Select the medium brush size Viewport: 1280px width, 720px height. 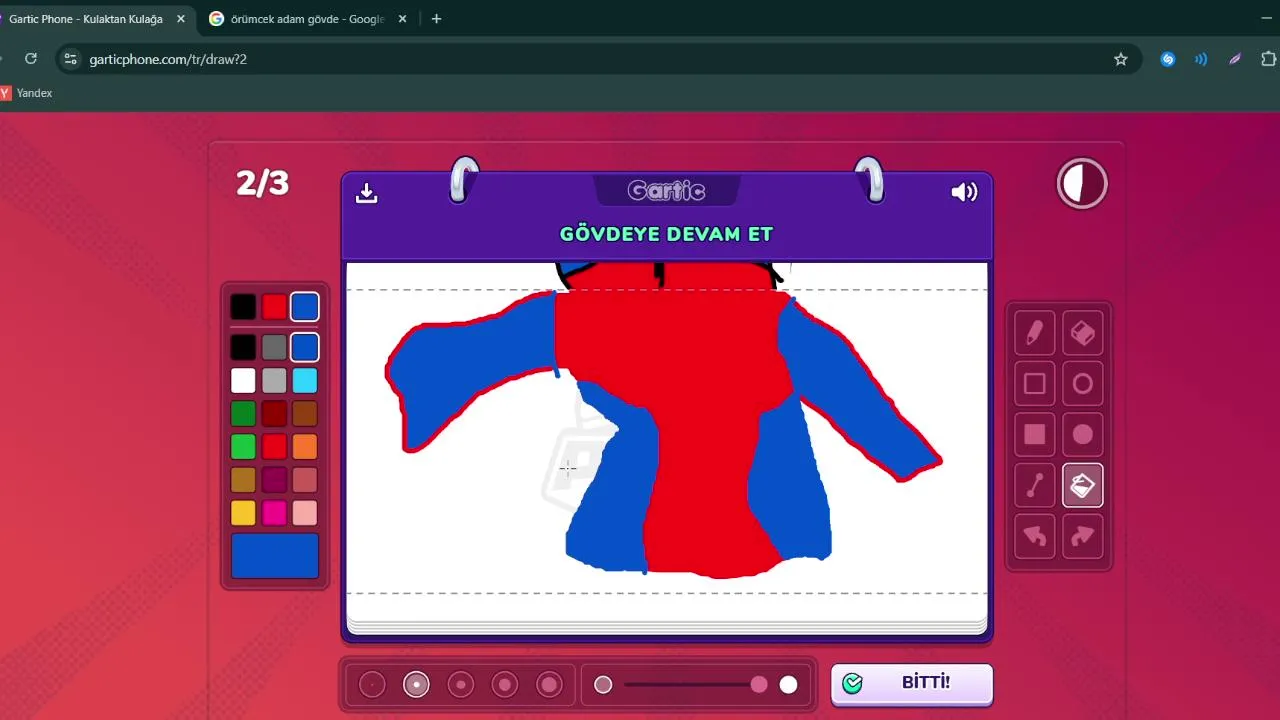(461, 685)
